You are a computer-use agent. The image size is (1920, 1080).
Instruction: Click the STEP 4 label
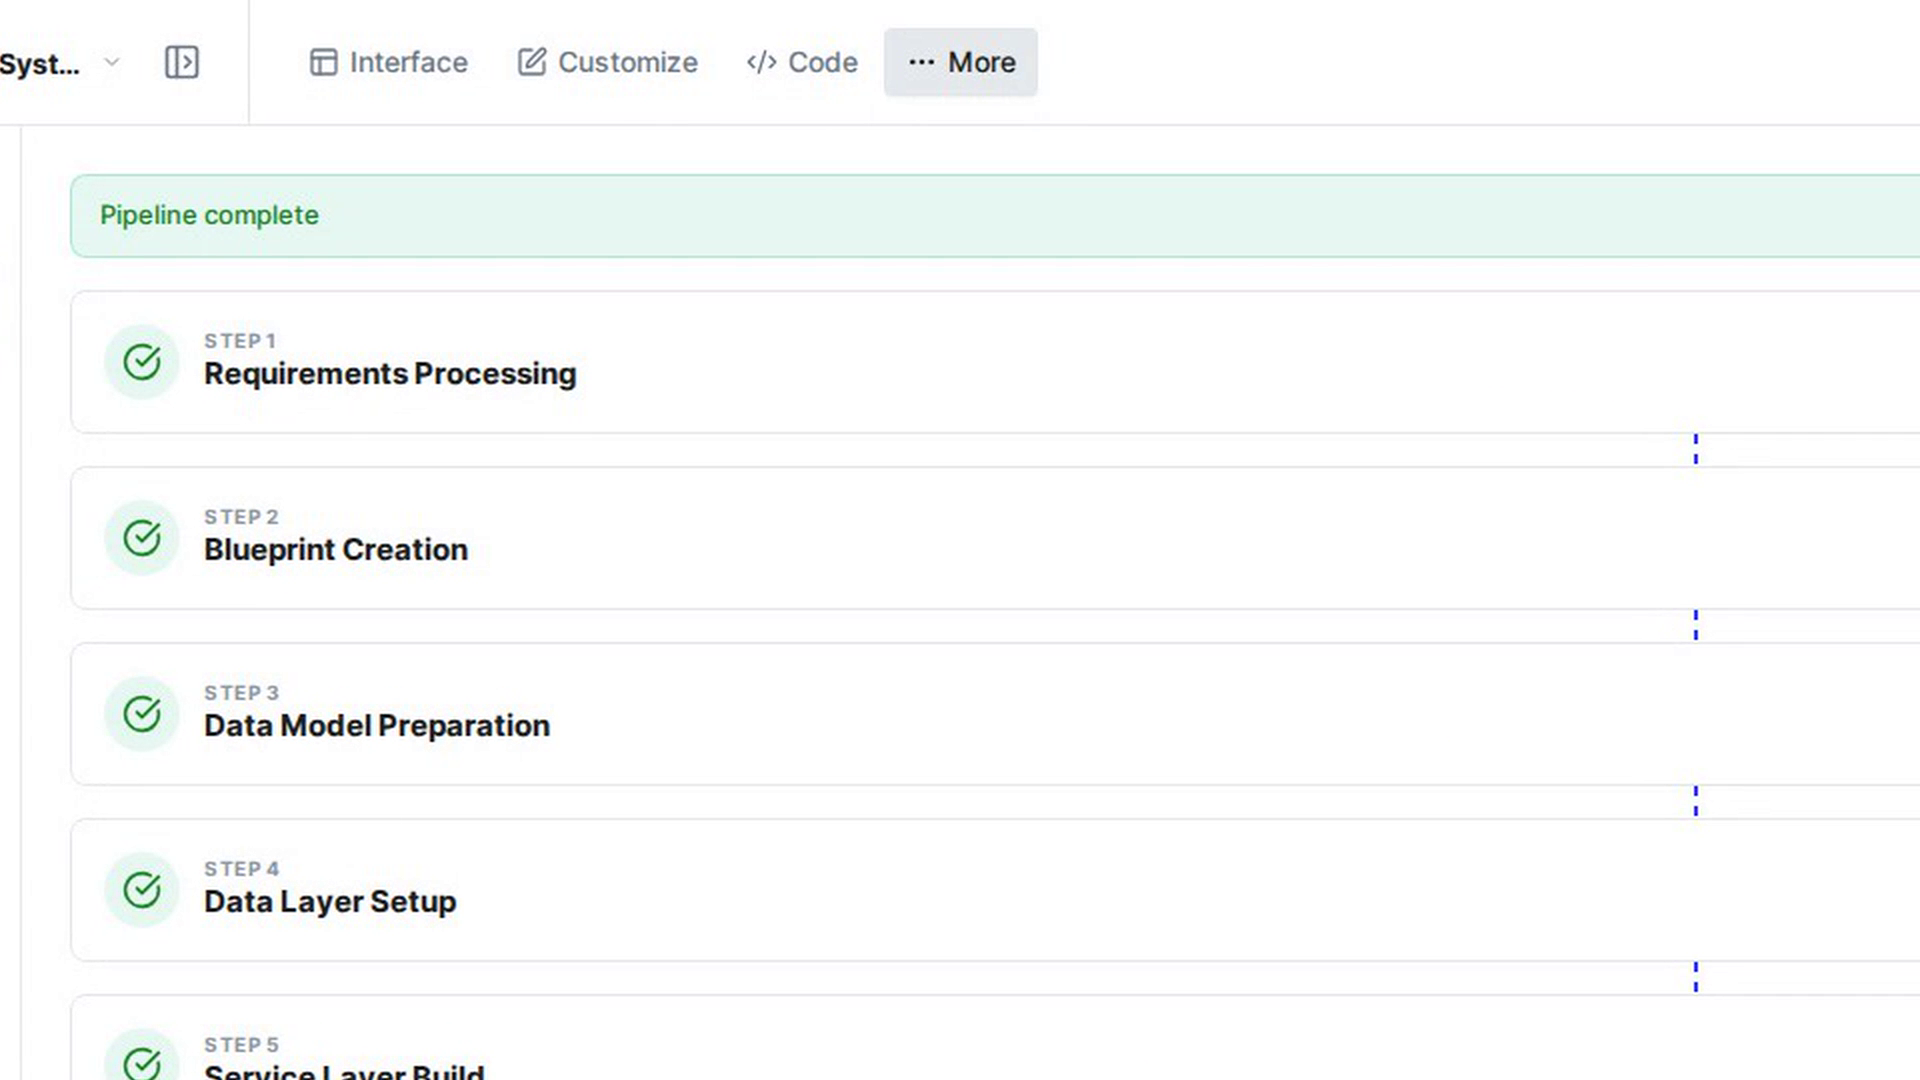(241, 869)
